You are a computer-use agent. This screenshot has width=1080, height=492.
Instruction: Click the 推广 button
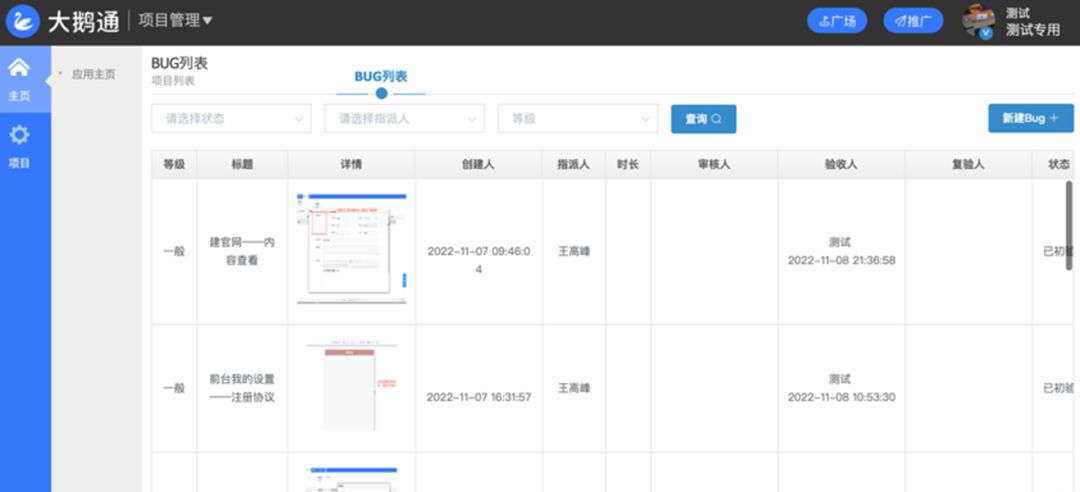coord(913,21)
